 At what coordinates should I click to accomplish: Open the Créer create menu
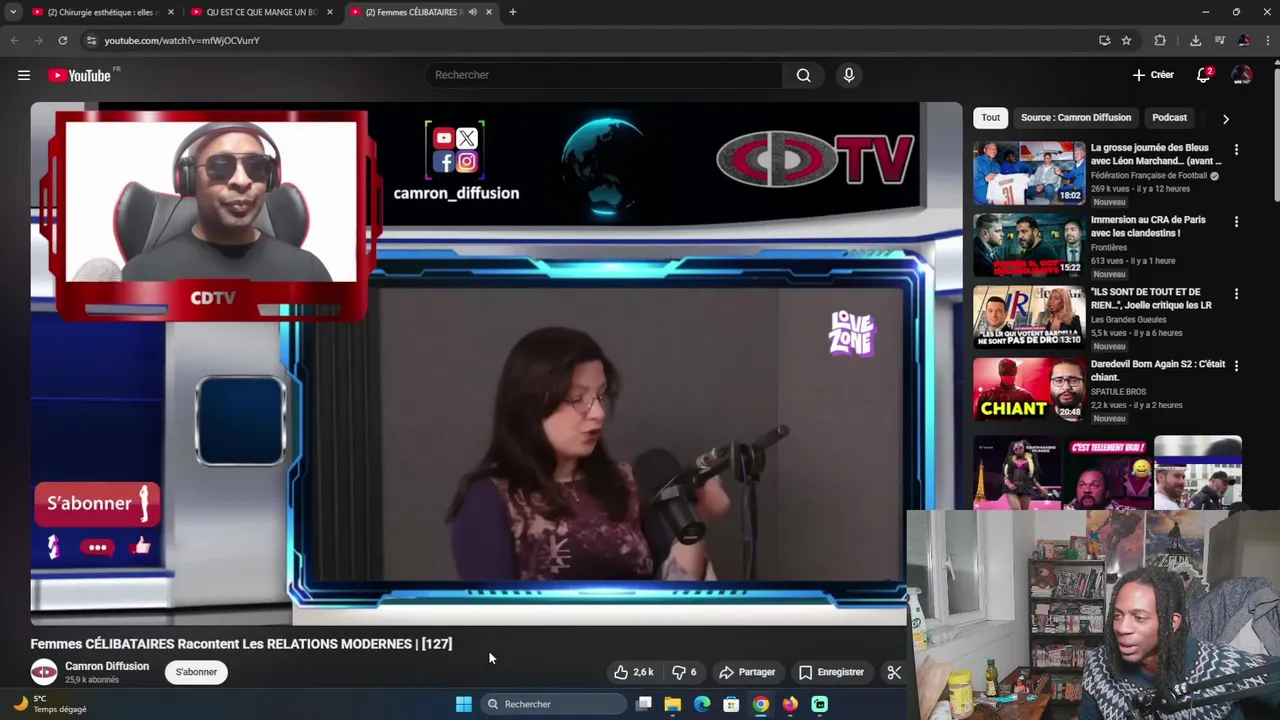(x=1153, y=75)
